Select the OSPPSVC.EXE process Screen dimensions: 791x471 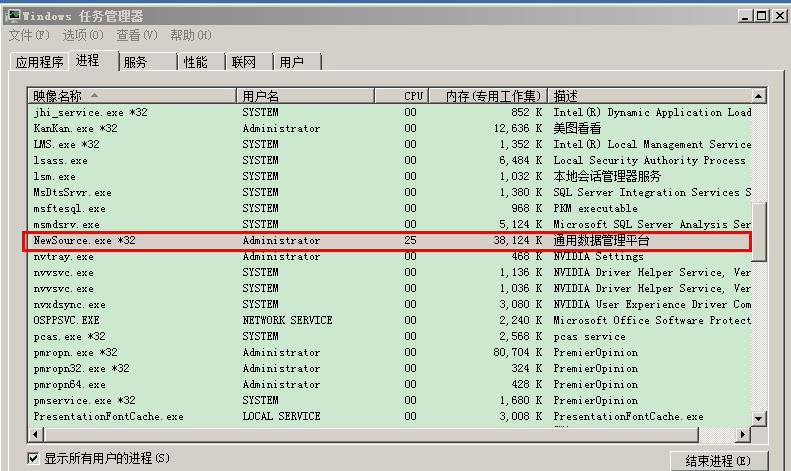[389, 320]
